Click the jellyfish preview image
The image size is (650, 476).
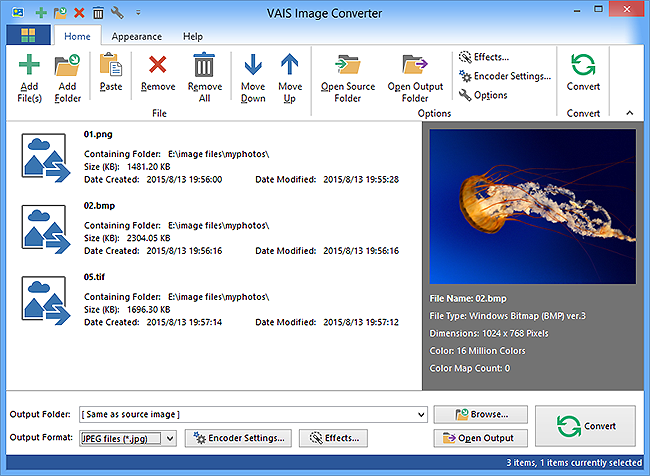533,206
